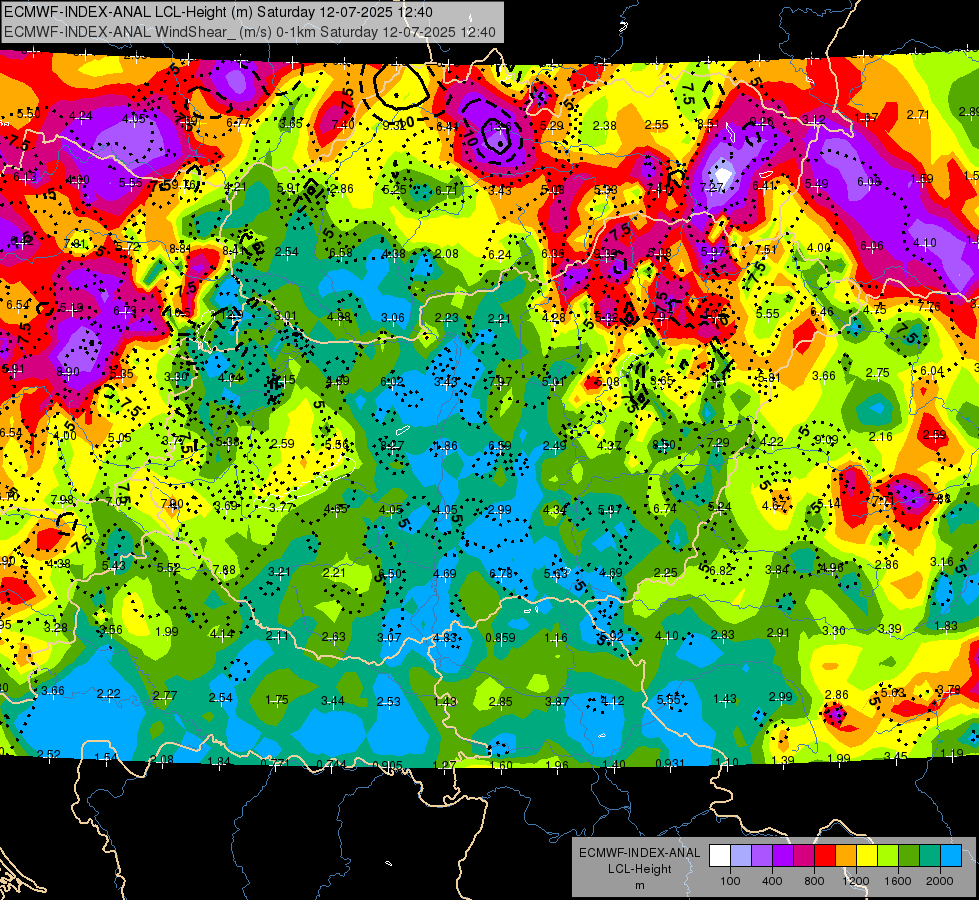Click the 800 legend scale label
Screen dimensions: 979x900
click(x=814, y=881)
